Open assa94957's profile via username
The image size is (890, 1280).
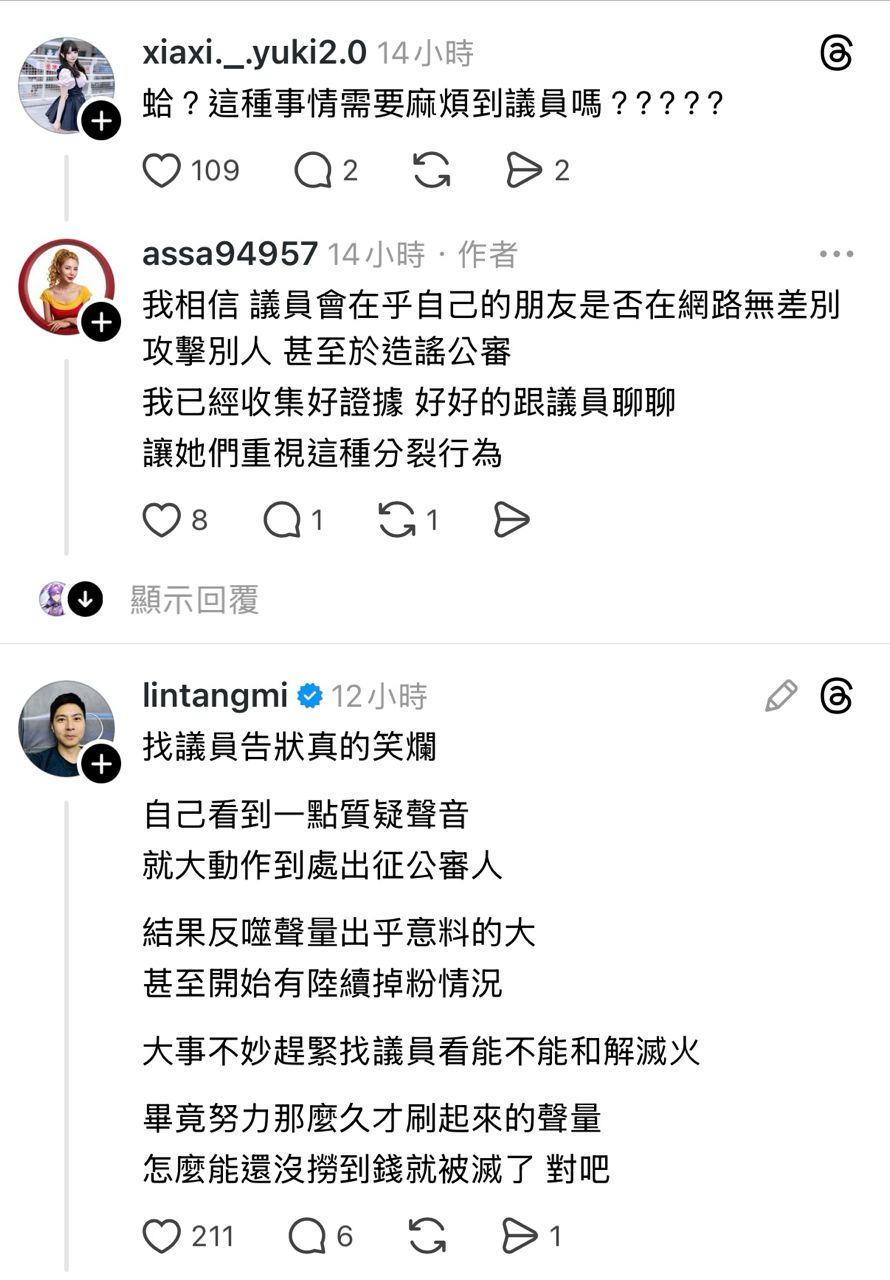[230, 254]
